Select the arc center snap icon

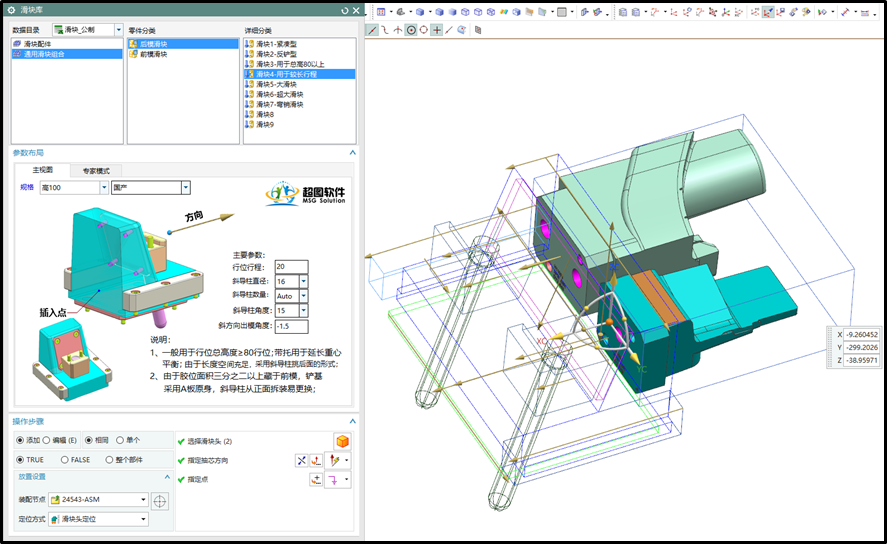point(411,30)
